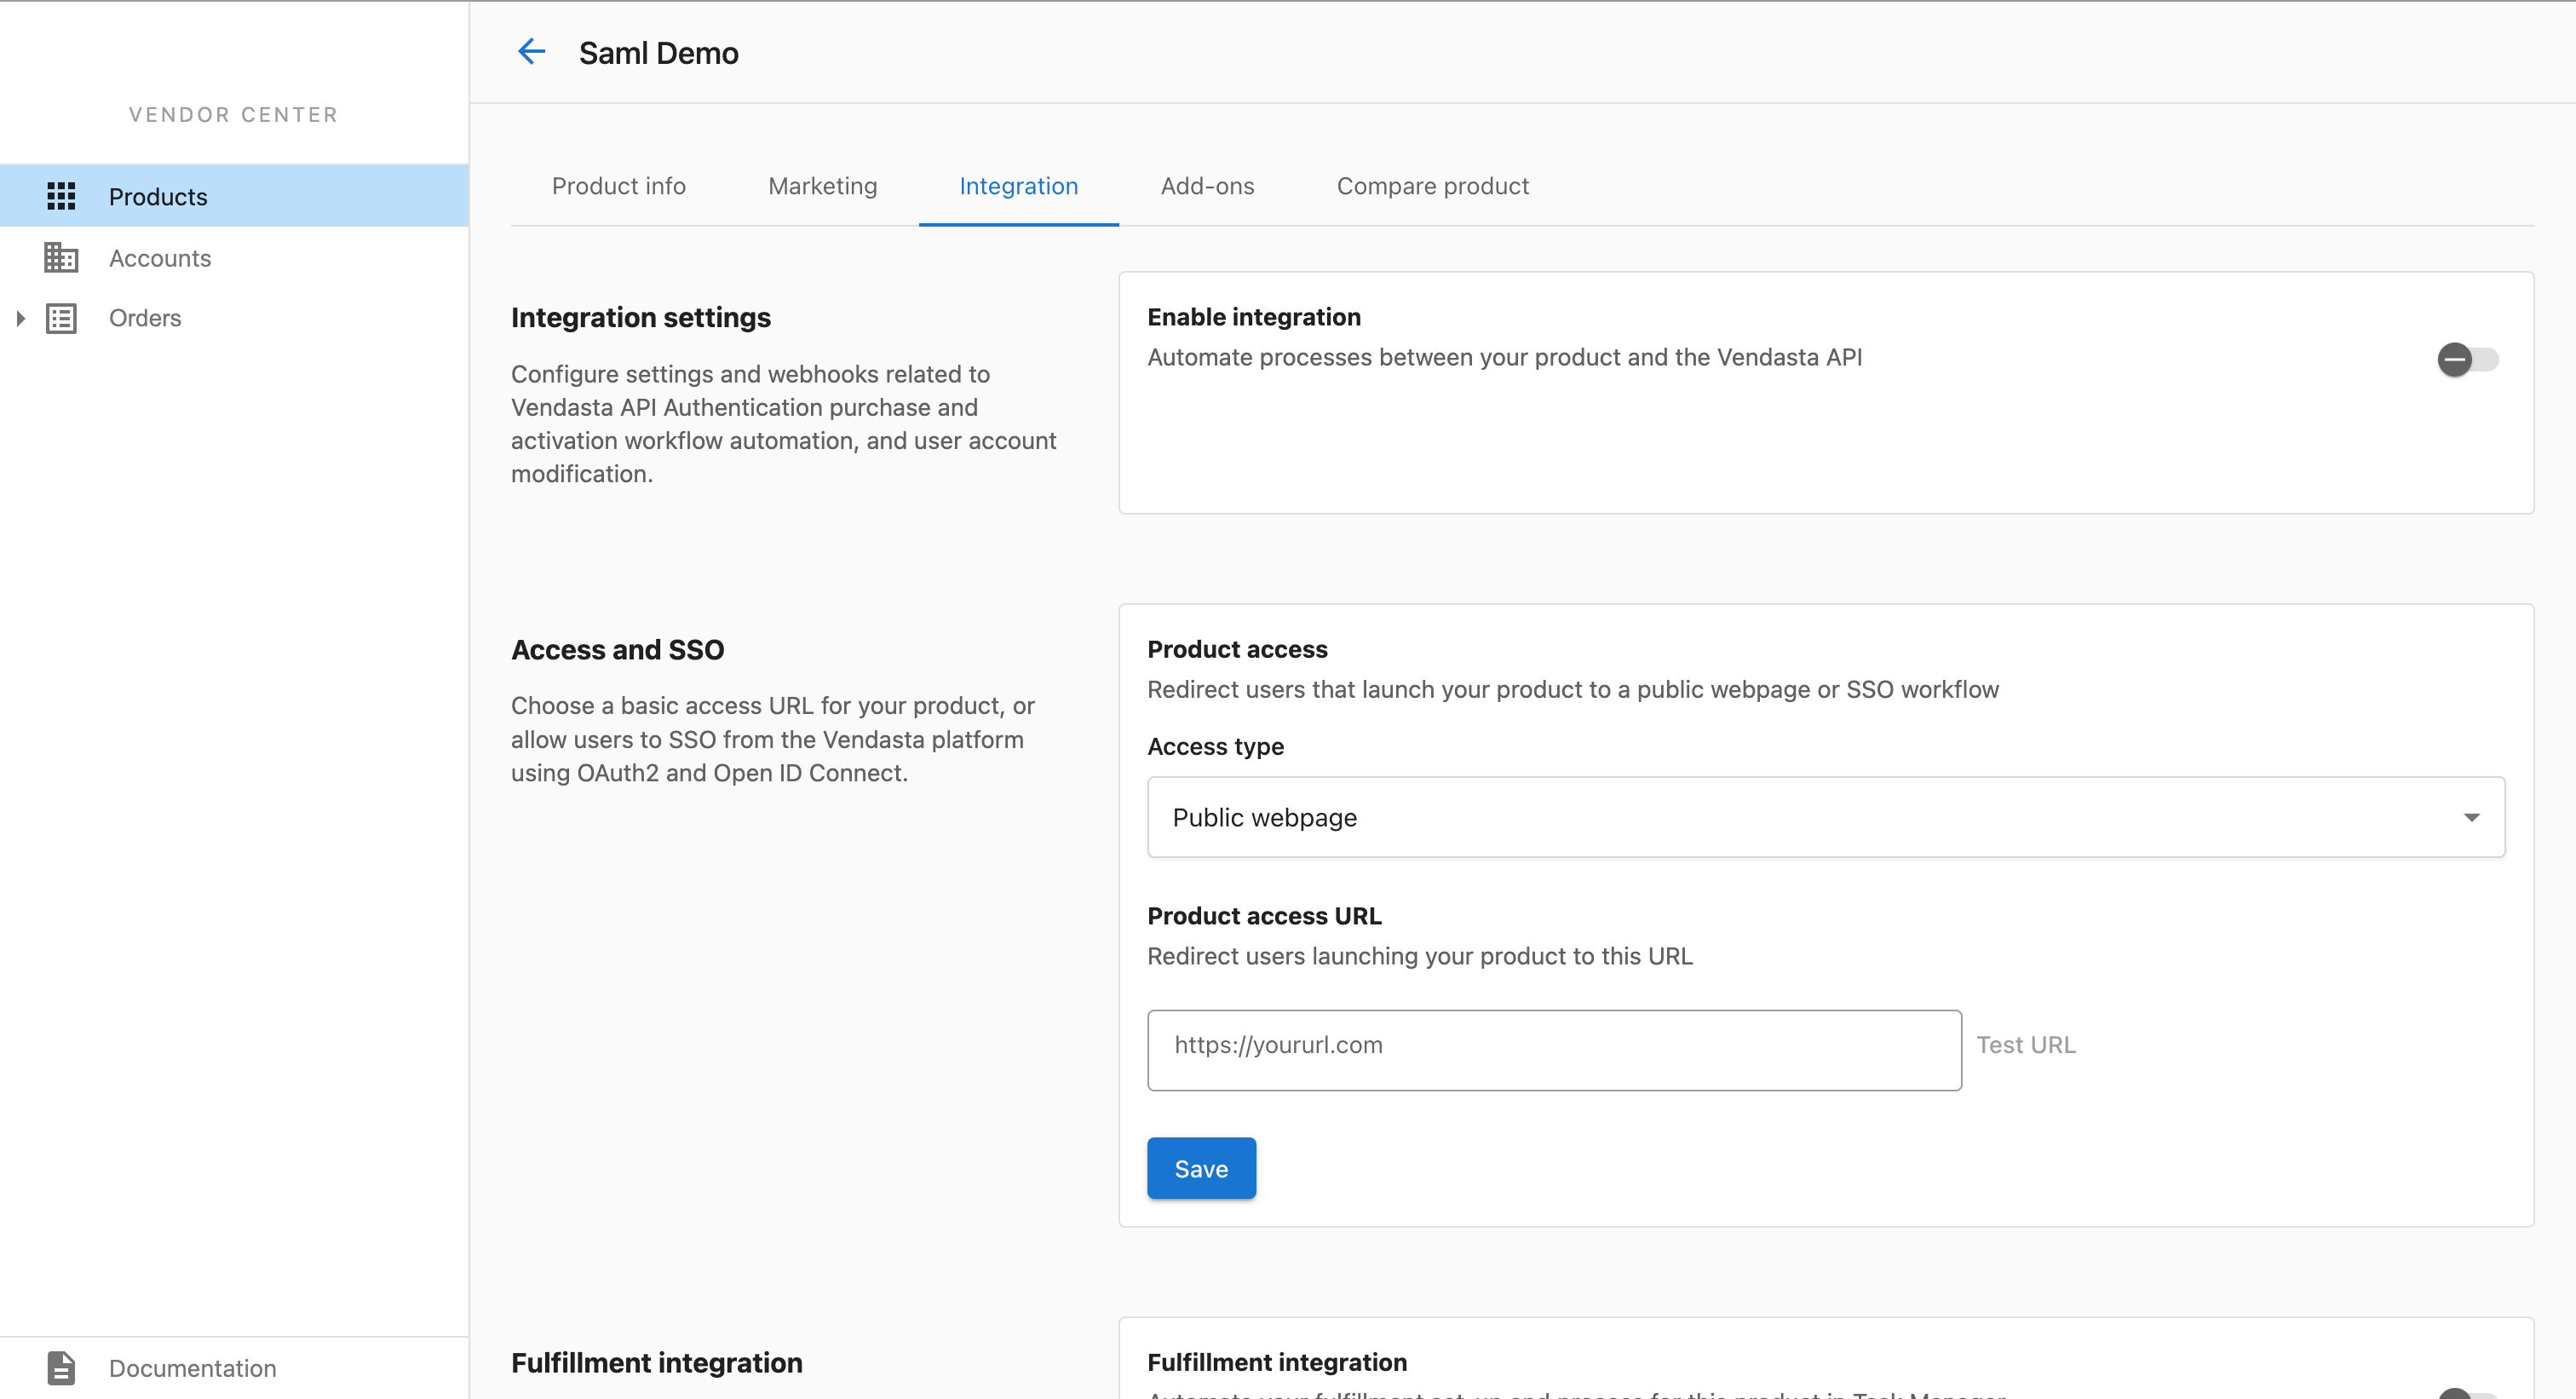This screenshot has height=1399, width=2576.
Task: Focus the Product access URL input field
Action: tap(1554, 1049)
